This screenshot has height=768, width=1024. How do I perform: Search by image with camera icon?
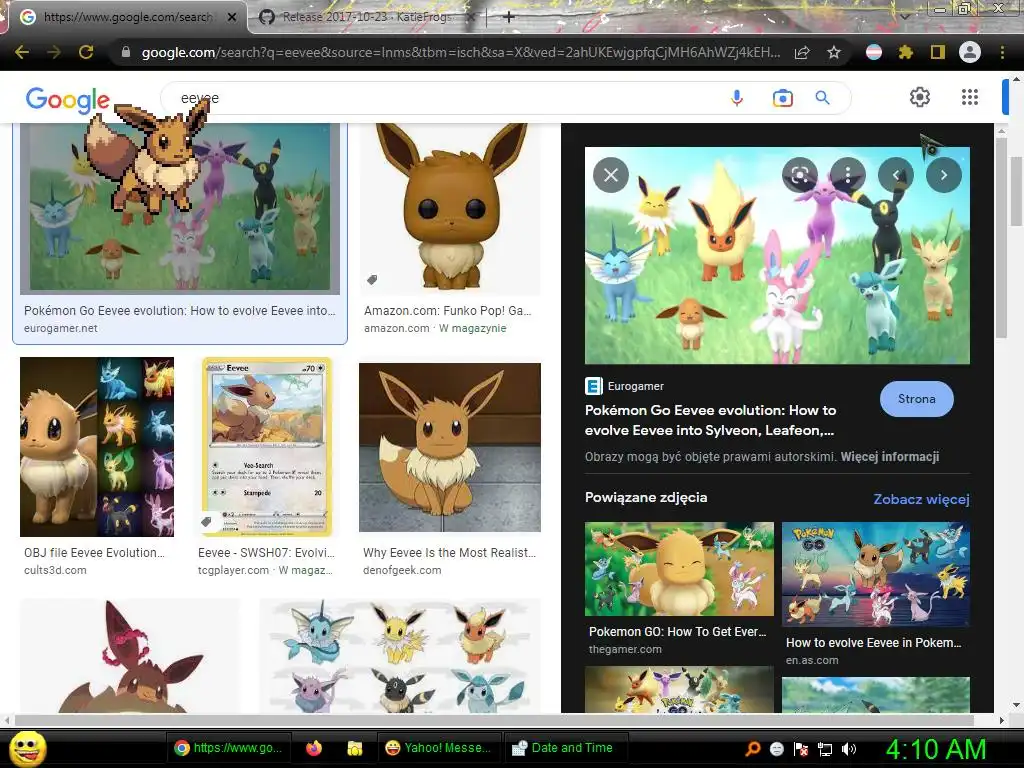coord(782,98)
